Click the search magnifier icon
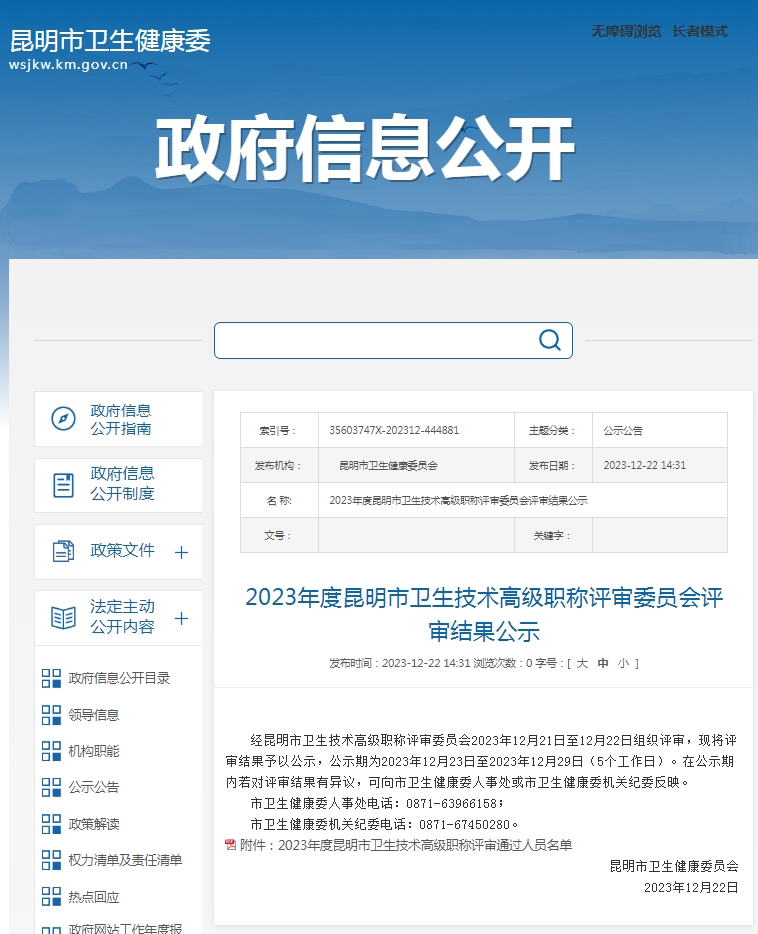The height and width of the screenshot is (934, 758). pyautogui.click(x=550, y=340)
